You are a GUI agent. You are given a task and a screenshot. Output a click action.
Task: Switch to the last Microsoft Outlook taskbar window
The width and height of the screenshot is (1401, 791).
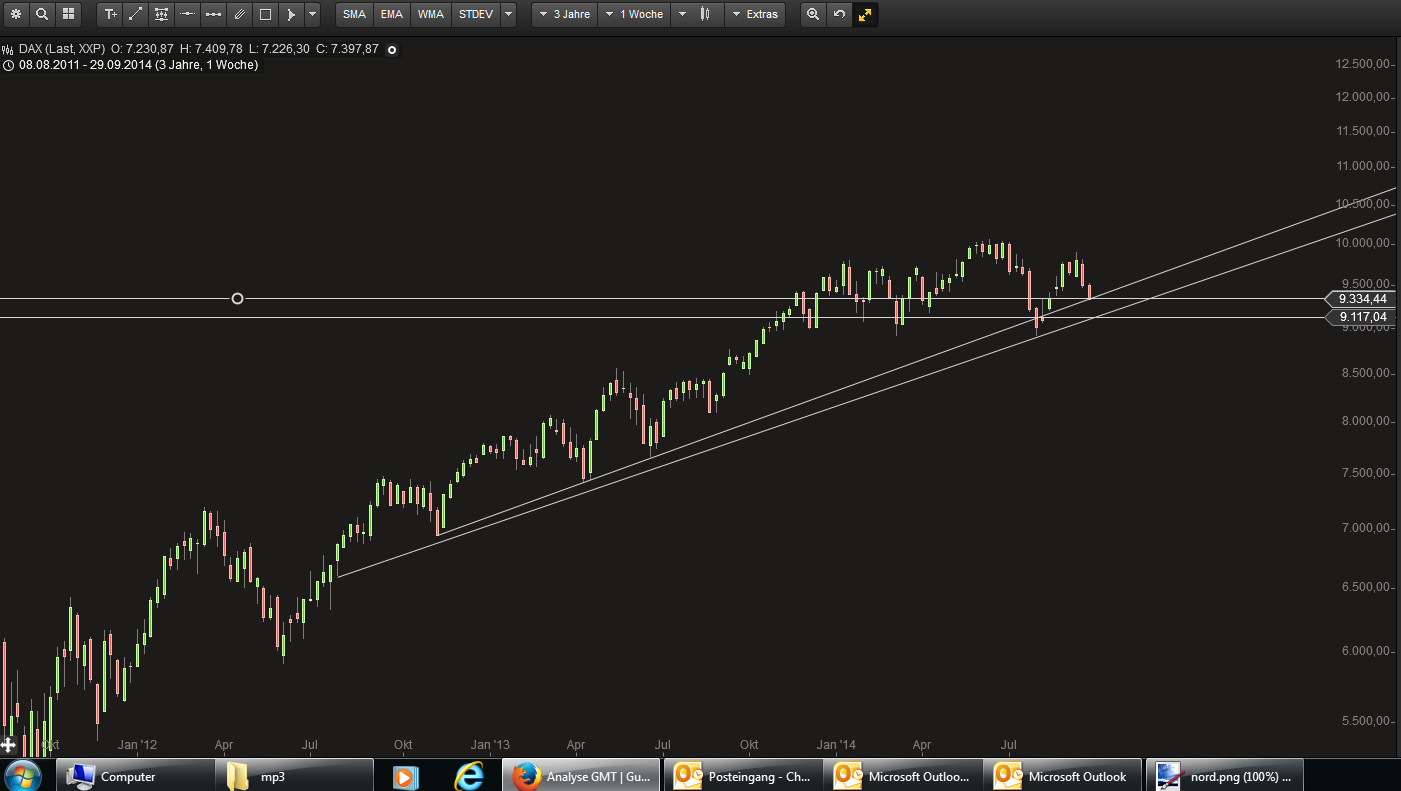[x=1063, y=775]
